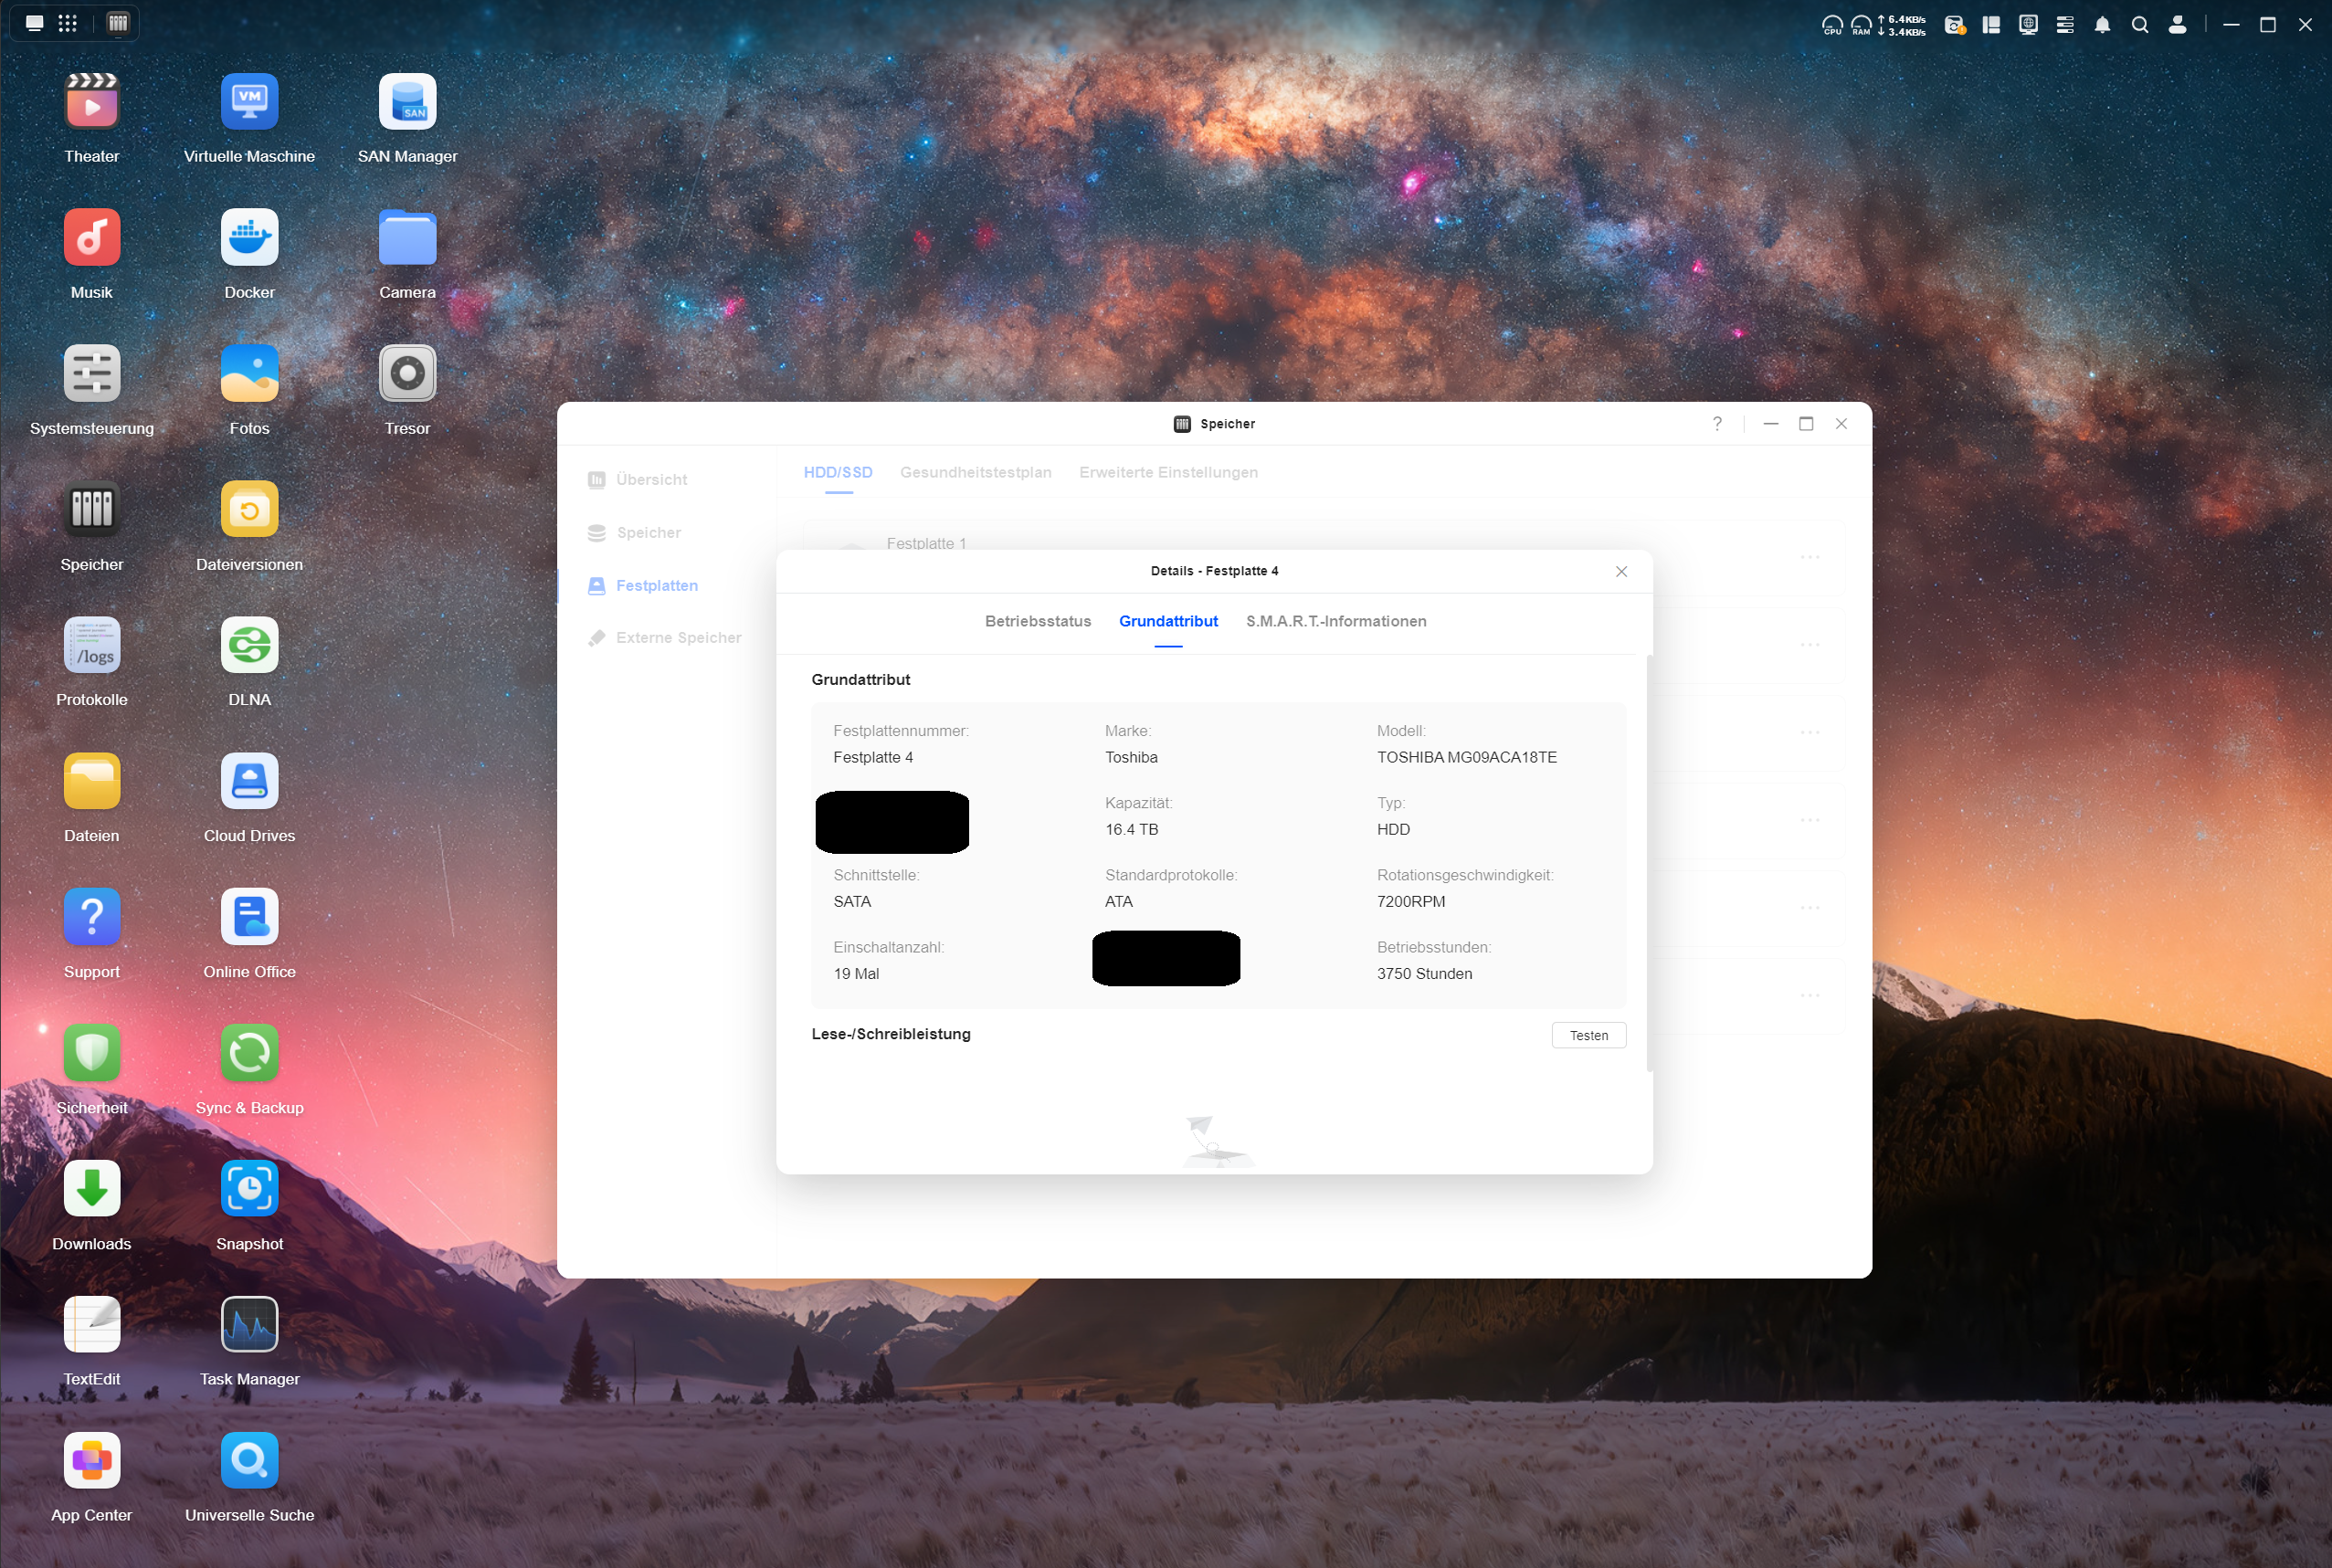The image size is (2332, 1568).
Task: Launch the Snapshot app icon
Action: point(249,1189)
